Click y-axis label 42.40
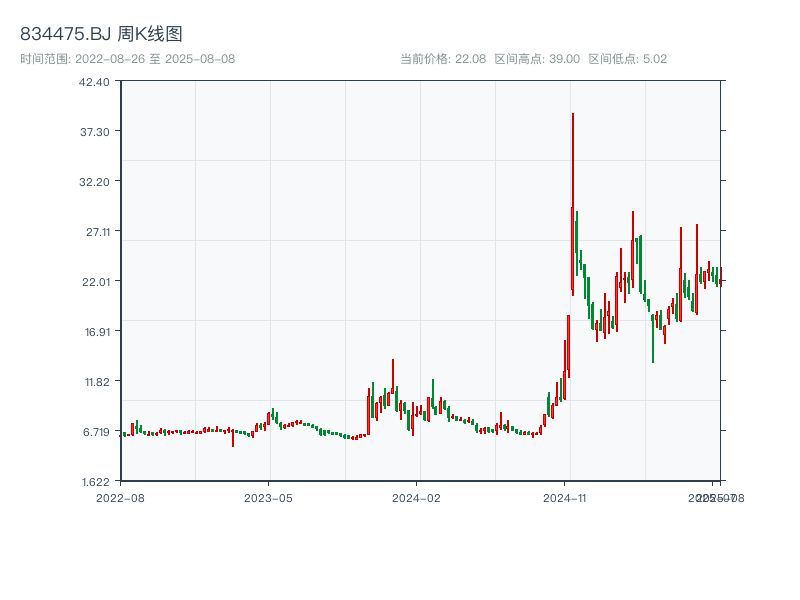The image size is (800, 600). [x=94, y=82]
